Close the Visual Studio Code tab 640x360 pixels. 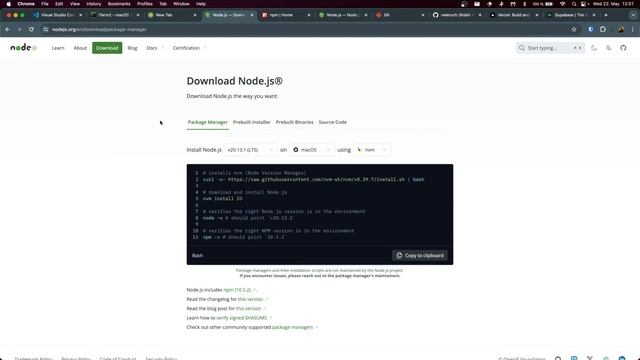click(80, 15)
